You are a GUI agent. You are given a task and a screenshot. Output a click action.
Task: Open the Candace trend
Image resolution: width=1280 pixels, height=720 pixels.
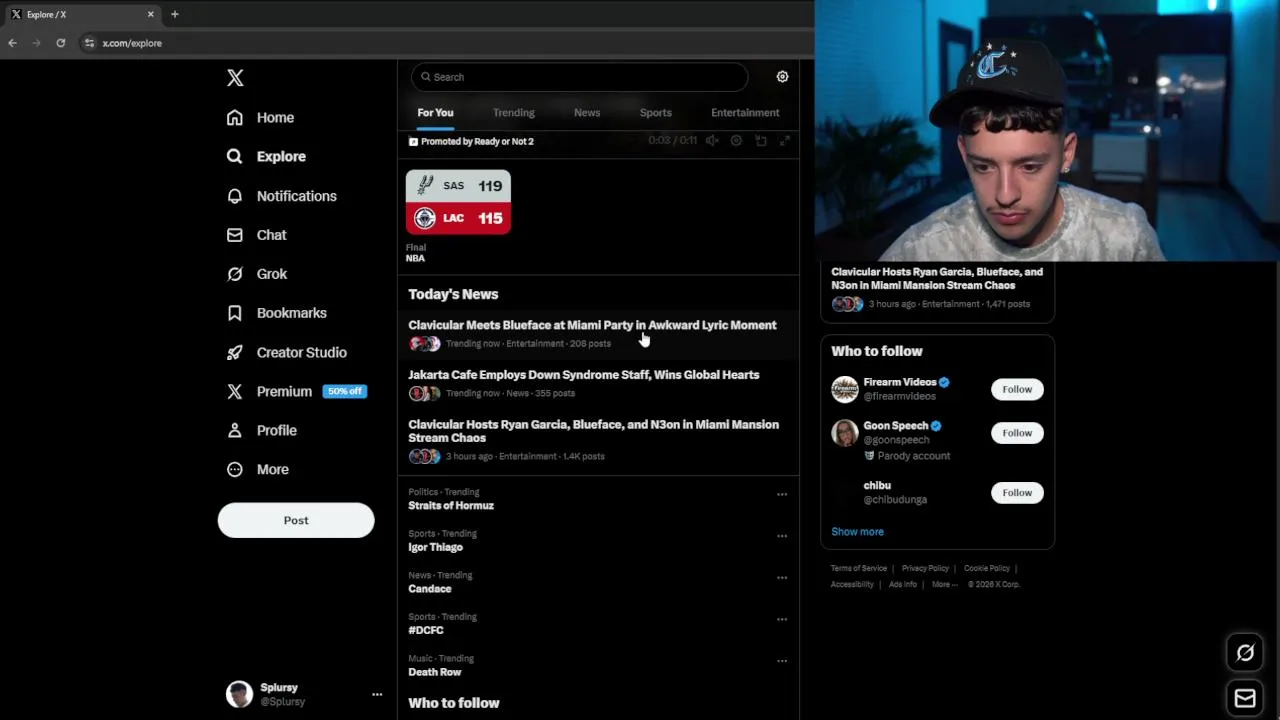430,589
